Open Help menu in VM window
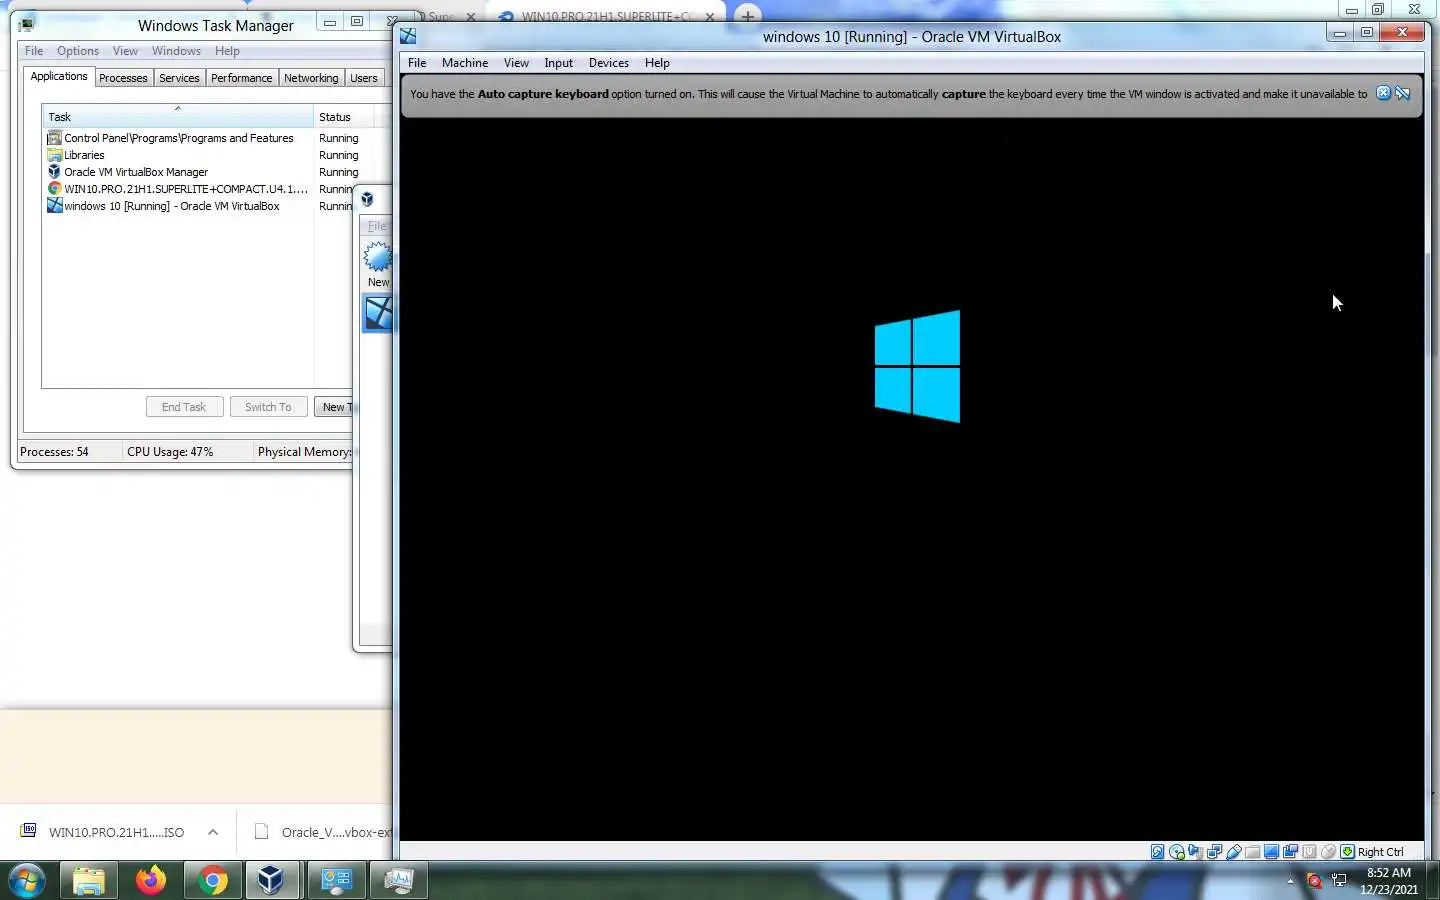 (657, 63)
